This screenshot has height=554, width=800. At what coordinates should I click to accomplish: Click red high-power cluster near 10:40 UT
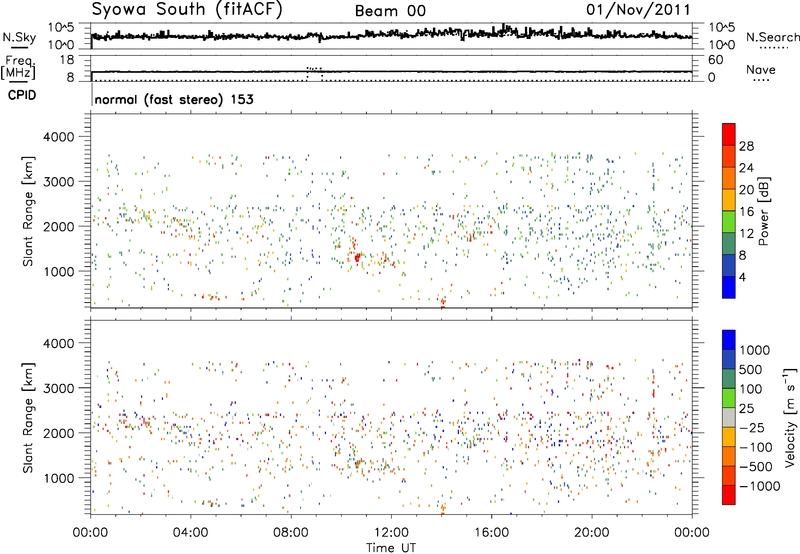357,257
